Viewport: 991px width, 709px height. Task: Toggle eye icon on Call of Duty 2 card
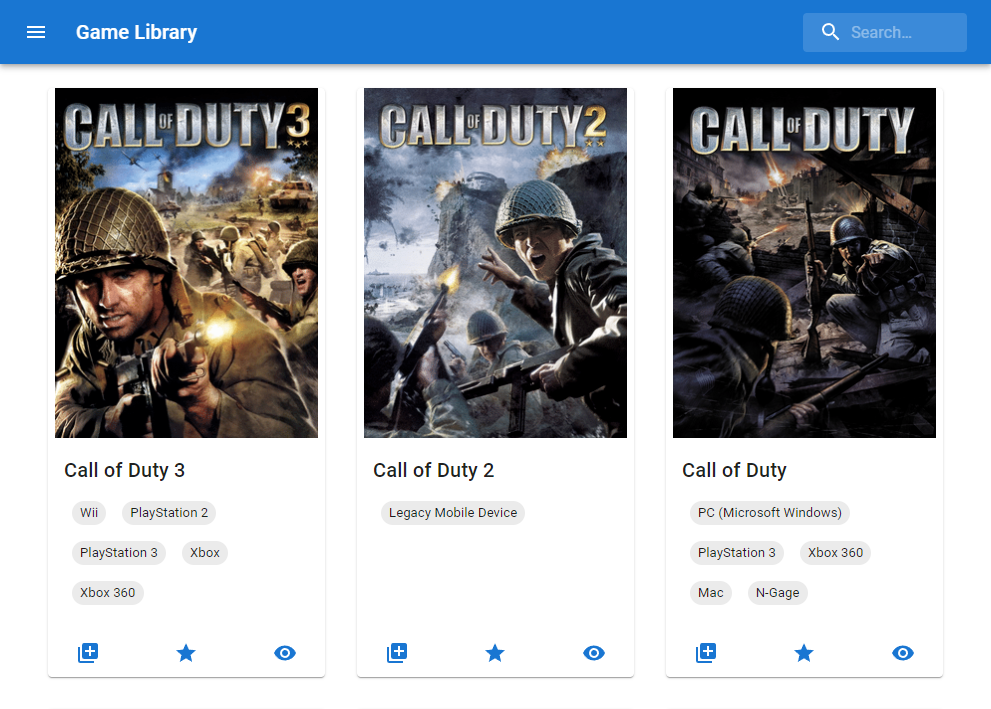coord(594,653)
